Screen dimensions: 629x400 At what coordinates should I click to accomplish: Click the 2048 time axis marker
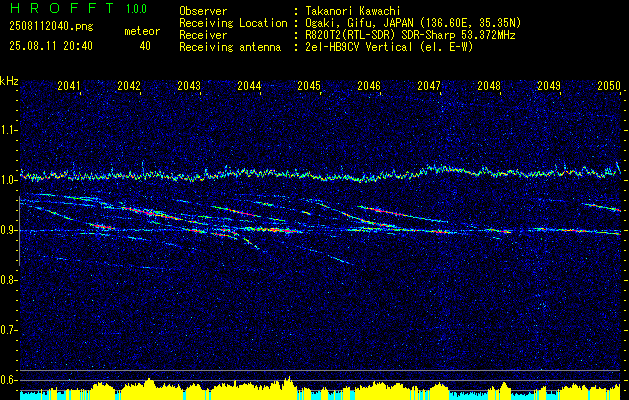[489, 85]
